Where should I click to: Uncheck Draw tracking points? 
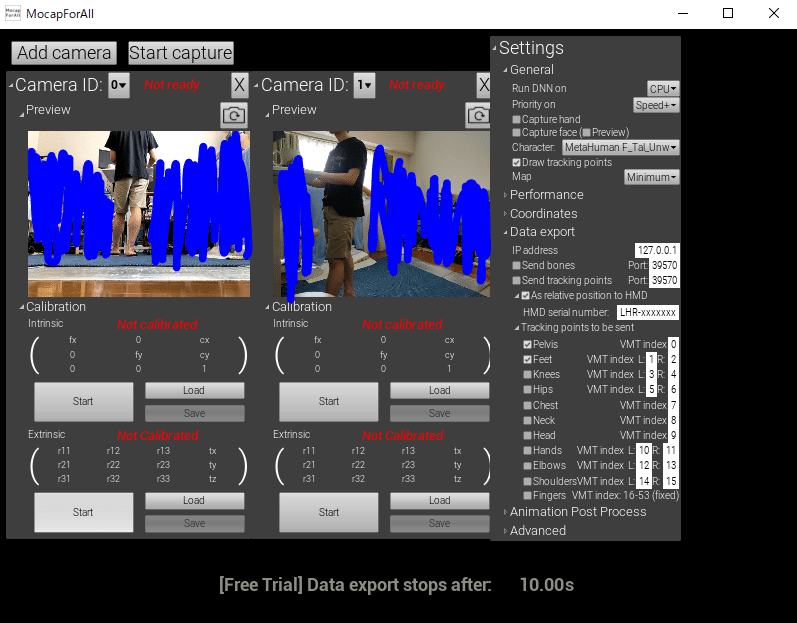tap(516, 163)
